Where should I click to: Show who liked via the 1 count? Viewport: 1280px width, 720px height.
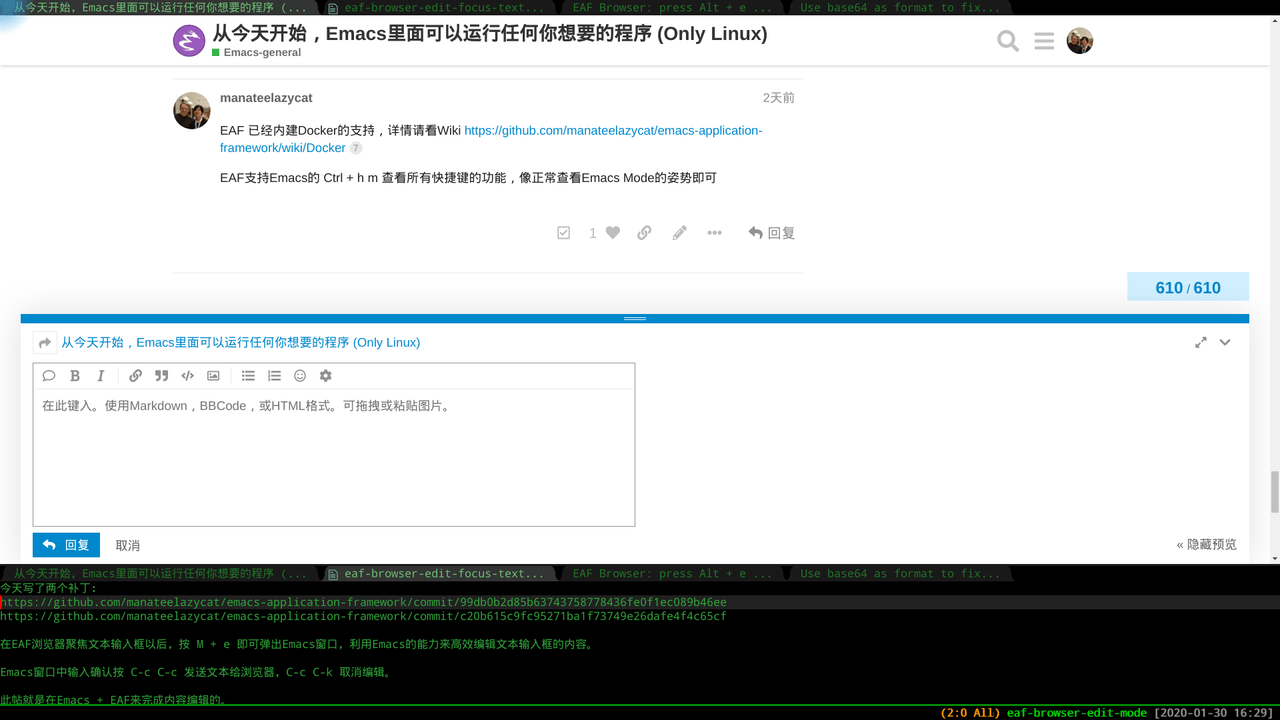[593, 233]
